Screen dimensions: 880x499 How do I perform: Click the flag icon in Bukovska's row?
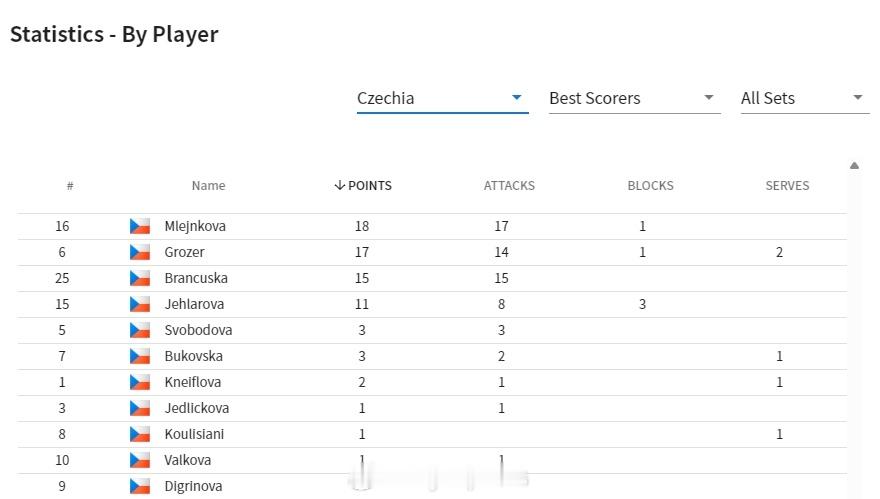click(140, 356)
